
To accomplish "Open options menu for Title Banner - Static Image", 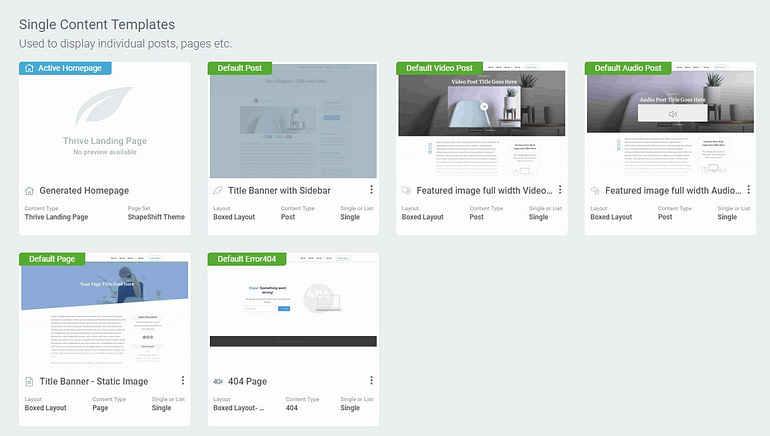I will coord(183,381).
